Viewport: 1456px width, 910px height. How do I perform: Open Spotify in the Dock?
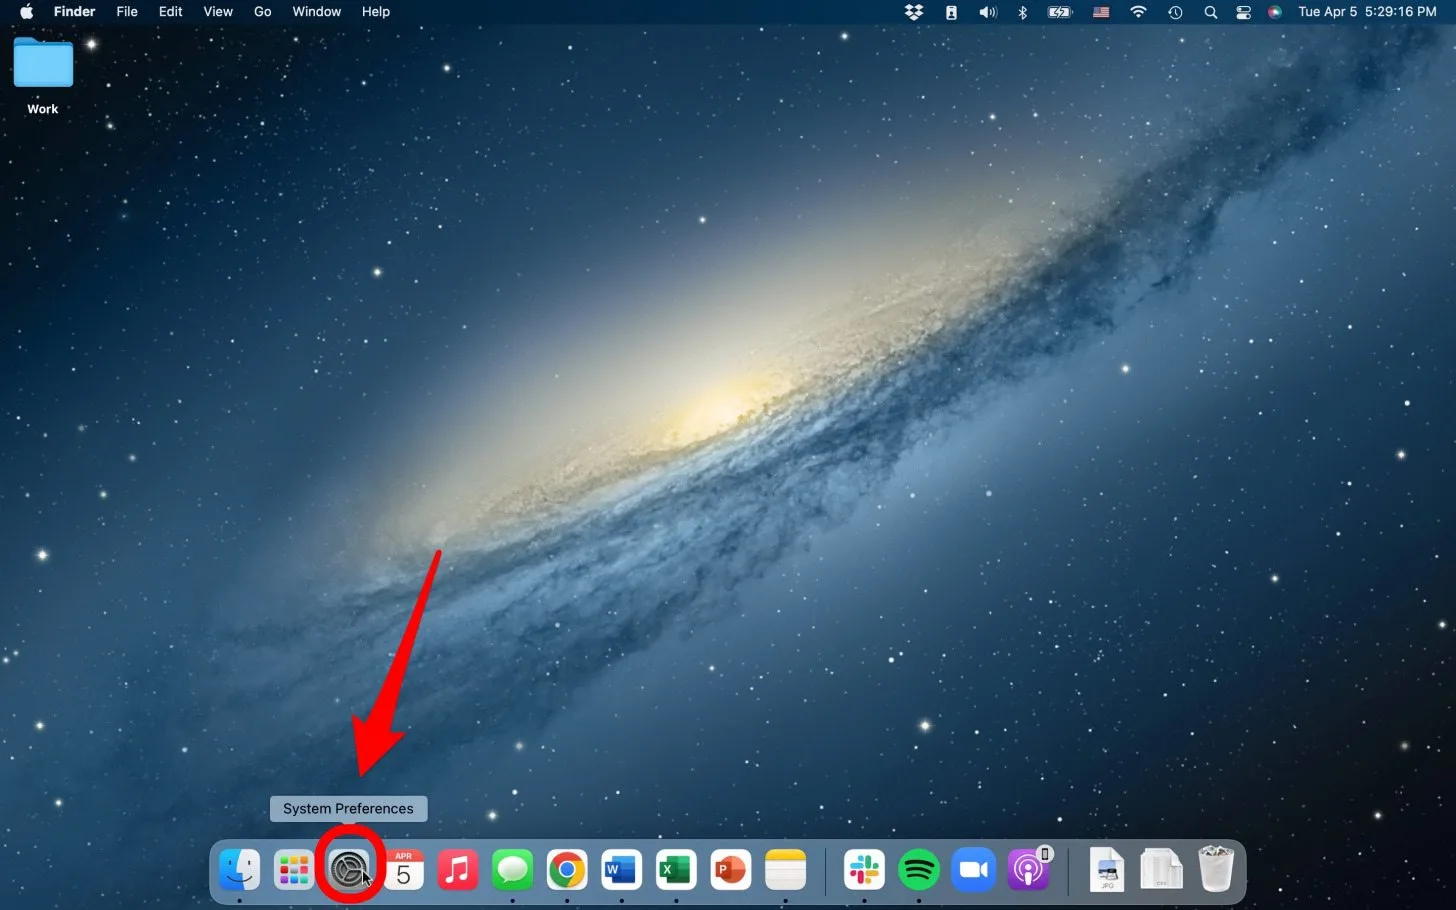coord(918,870)
